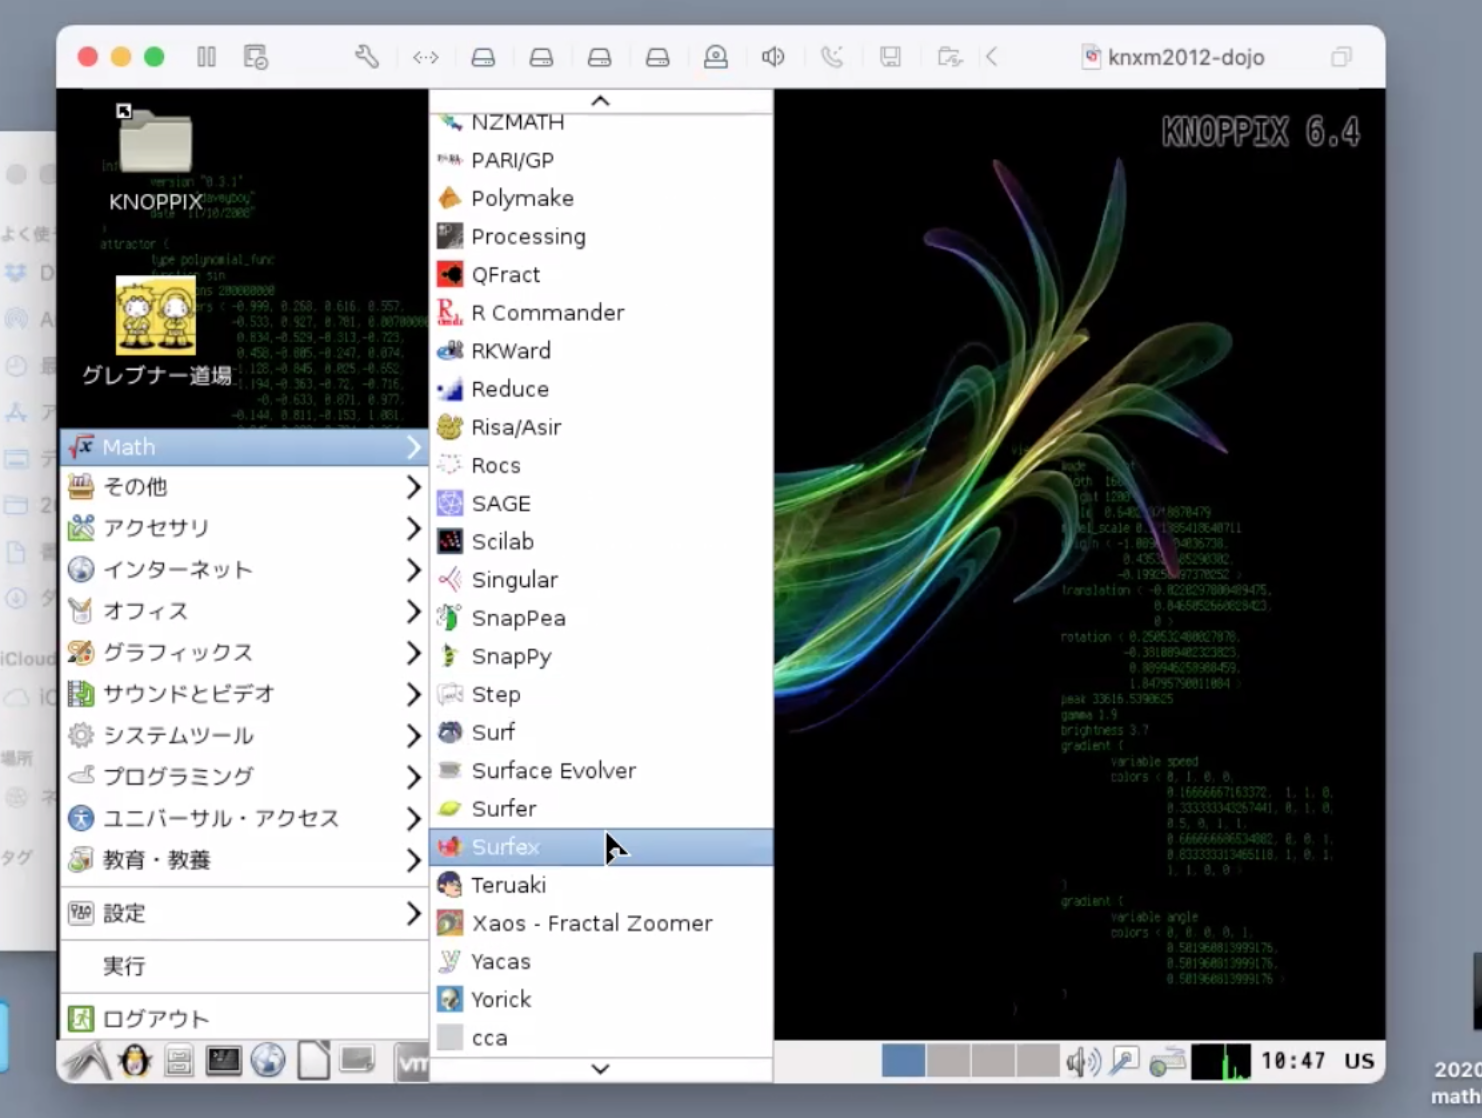
Task: Click the SnapPy icon
Action: pos(450,656)
